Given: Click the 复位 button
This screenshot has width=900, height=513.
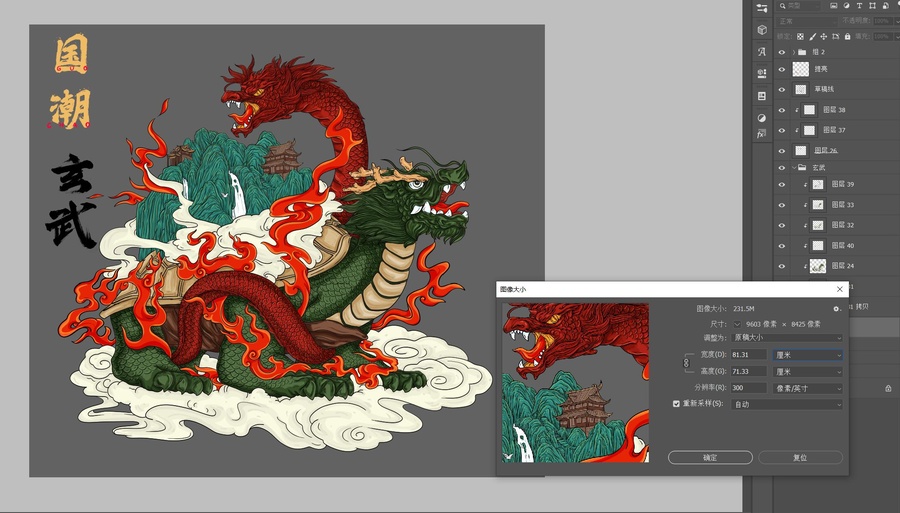Looking at the screenshot, I should (x=800, y=457).
